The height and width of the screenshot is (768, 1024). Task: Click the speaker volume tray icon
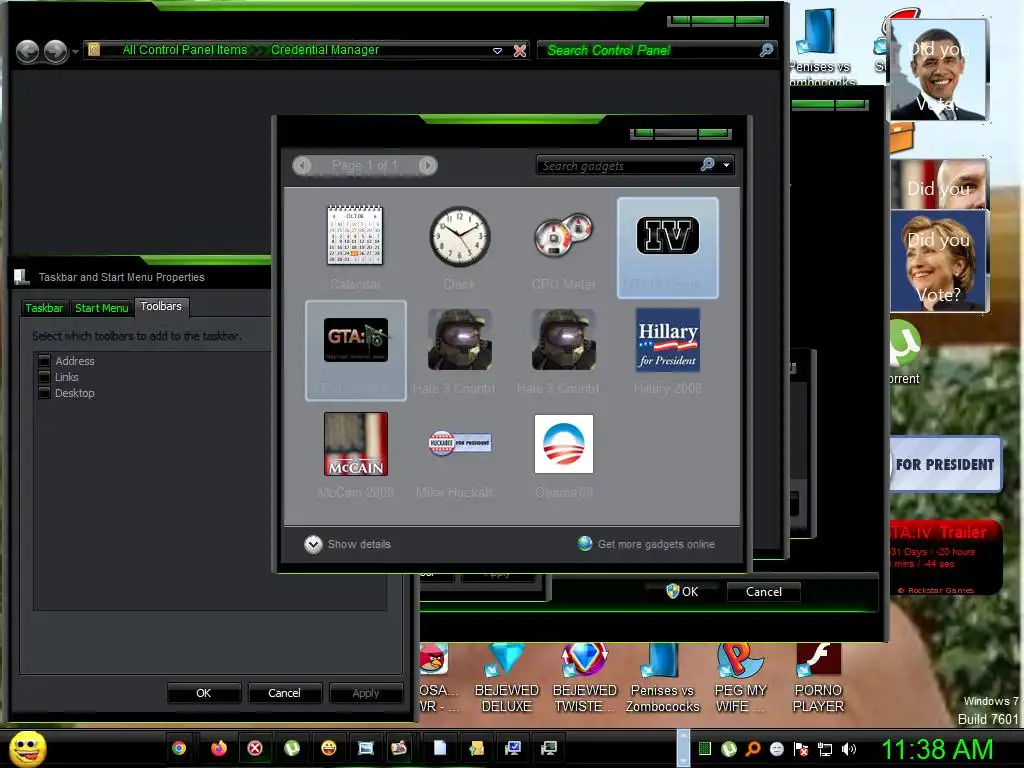tap(849, 749)
